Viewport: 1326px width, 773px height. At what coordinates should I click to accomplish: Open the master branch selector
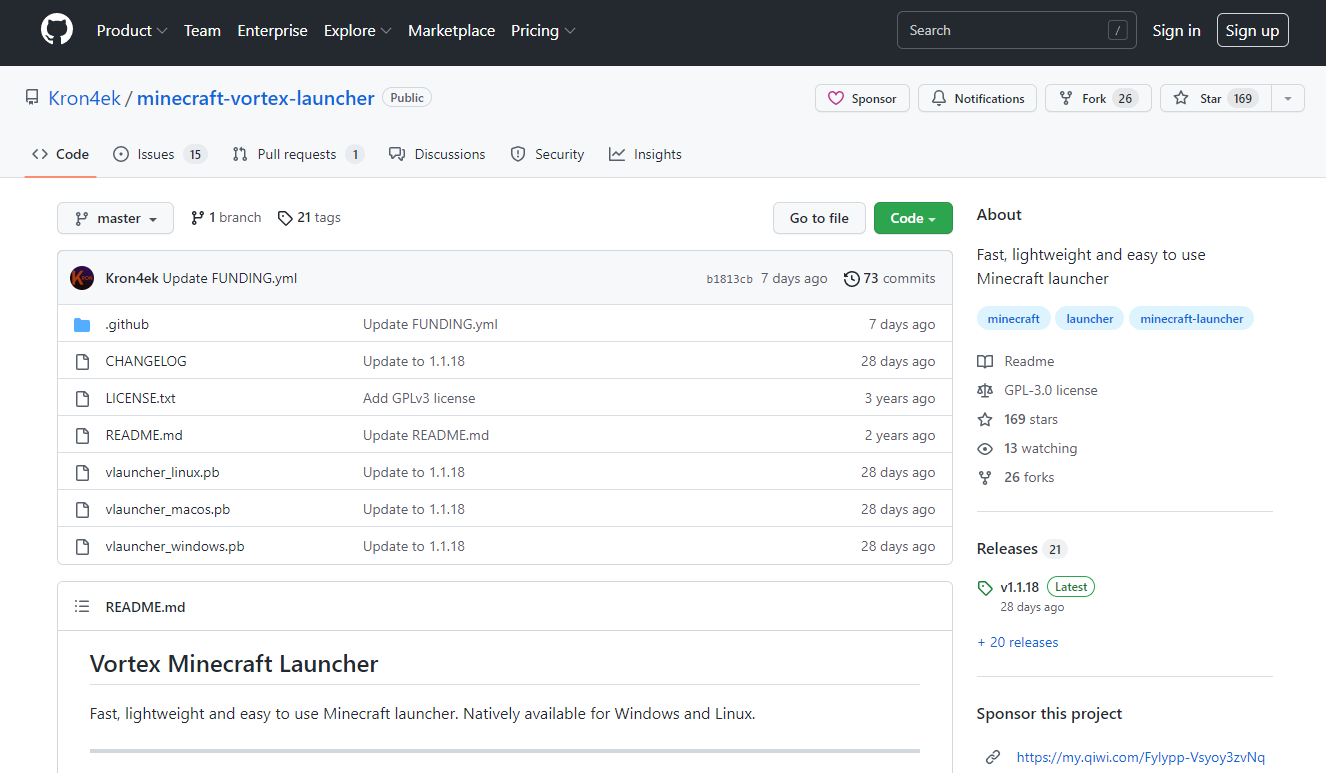(x=115, y=218)
